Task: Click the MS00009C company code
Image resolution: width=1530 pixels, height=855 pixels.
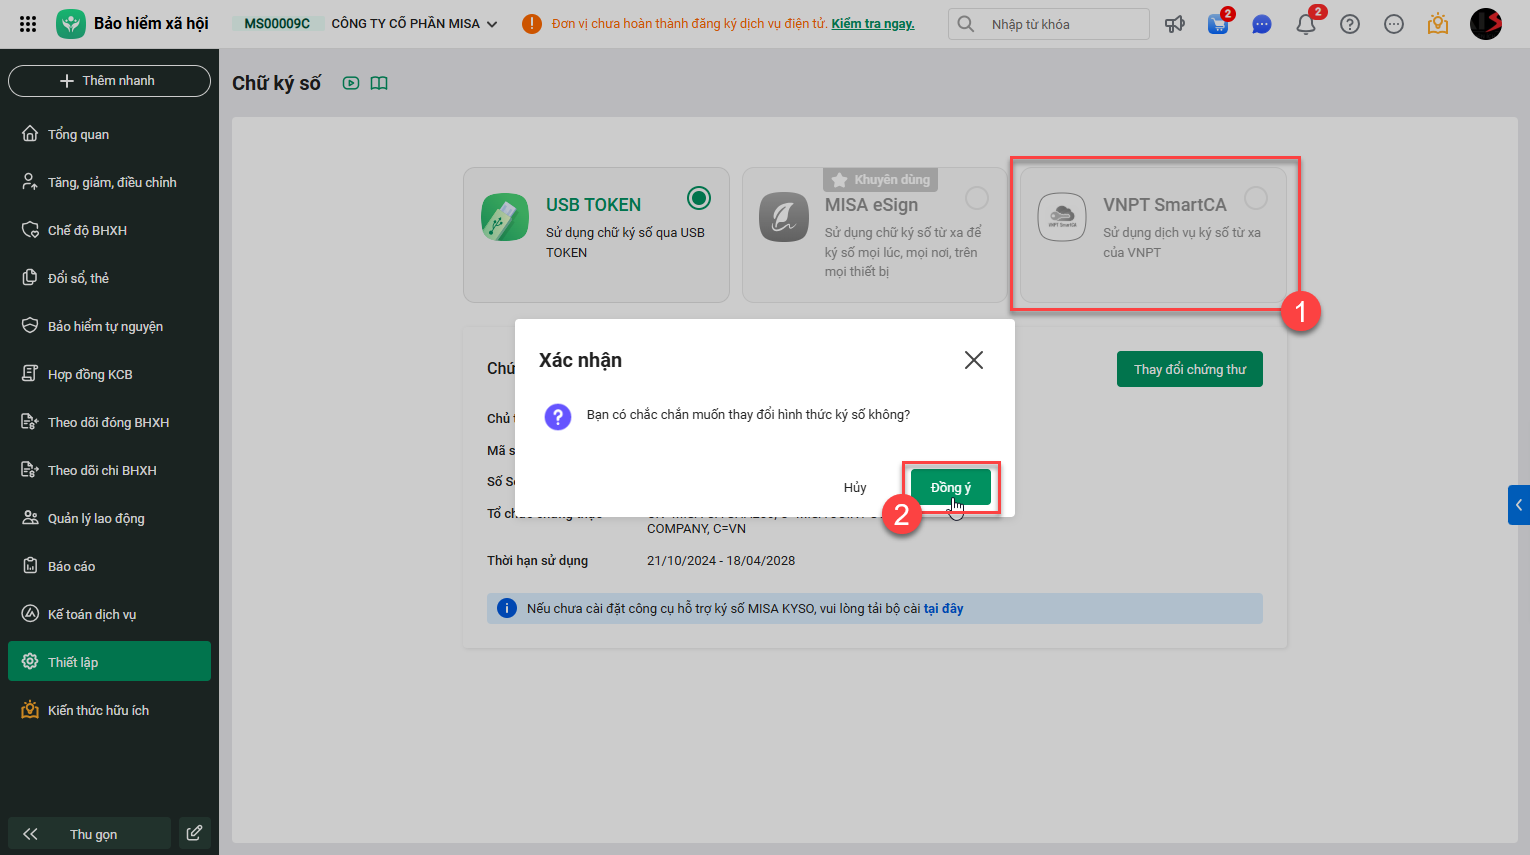Action: click(277, 24)
